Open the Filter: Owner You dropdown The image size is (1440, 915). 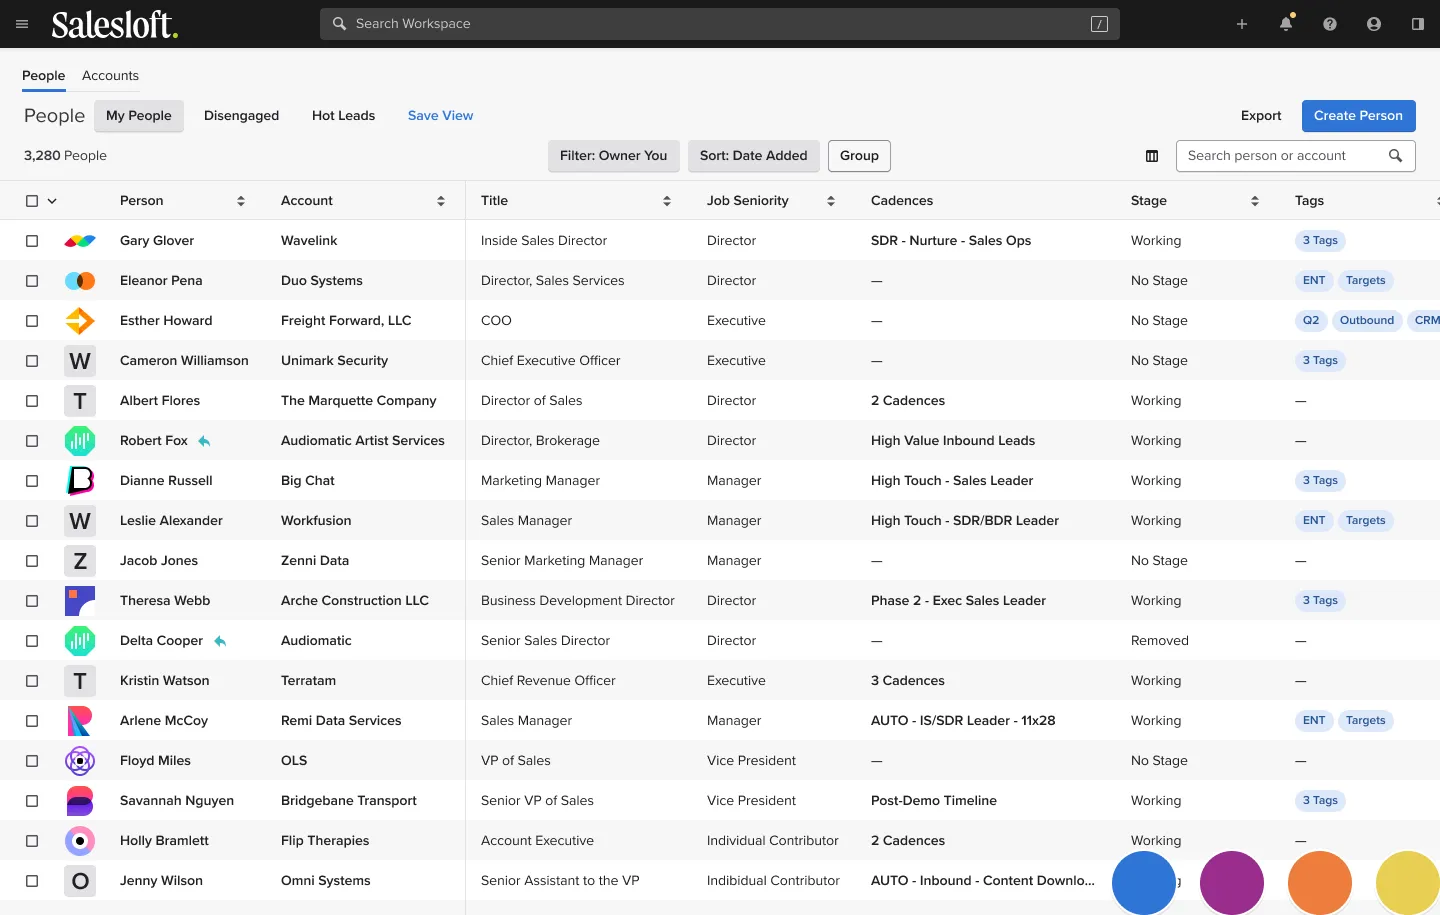pyautogui.click(x=613, y=156)
